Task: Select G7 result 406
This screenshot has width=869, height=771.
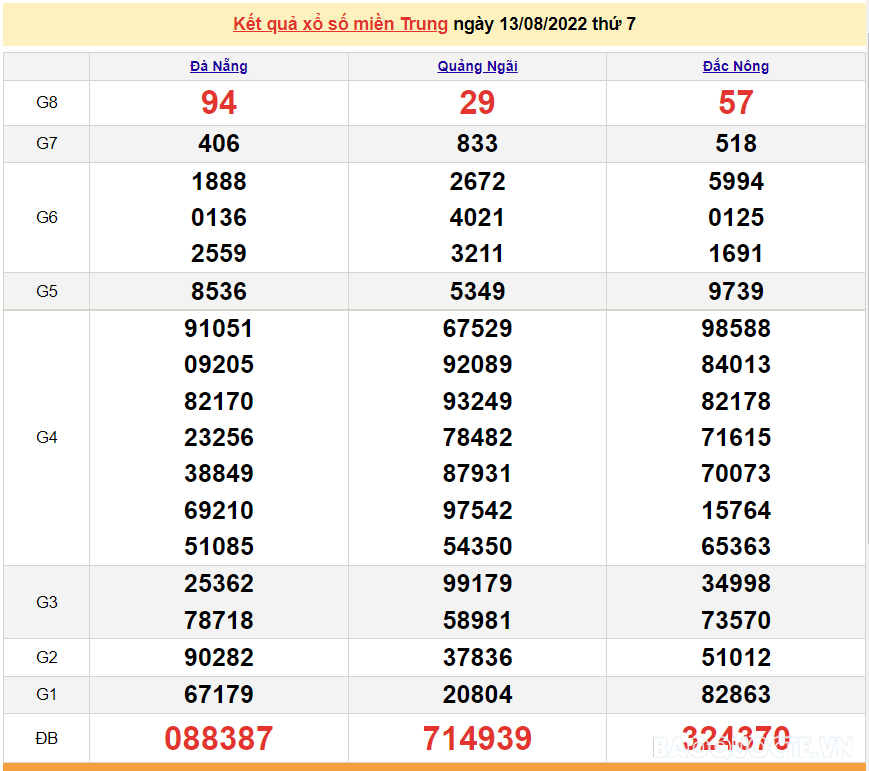Action: tap(218, 144)
